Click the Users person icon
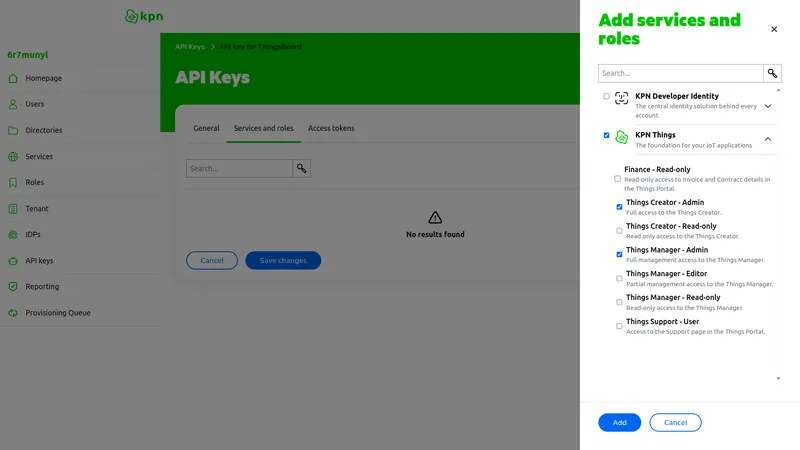The height and width of the screenshot is (450, 800). click(x=13, y=104)
